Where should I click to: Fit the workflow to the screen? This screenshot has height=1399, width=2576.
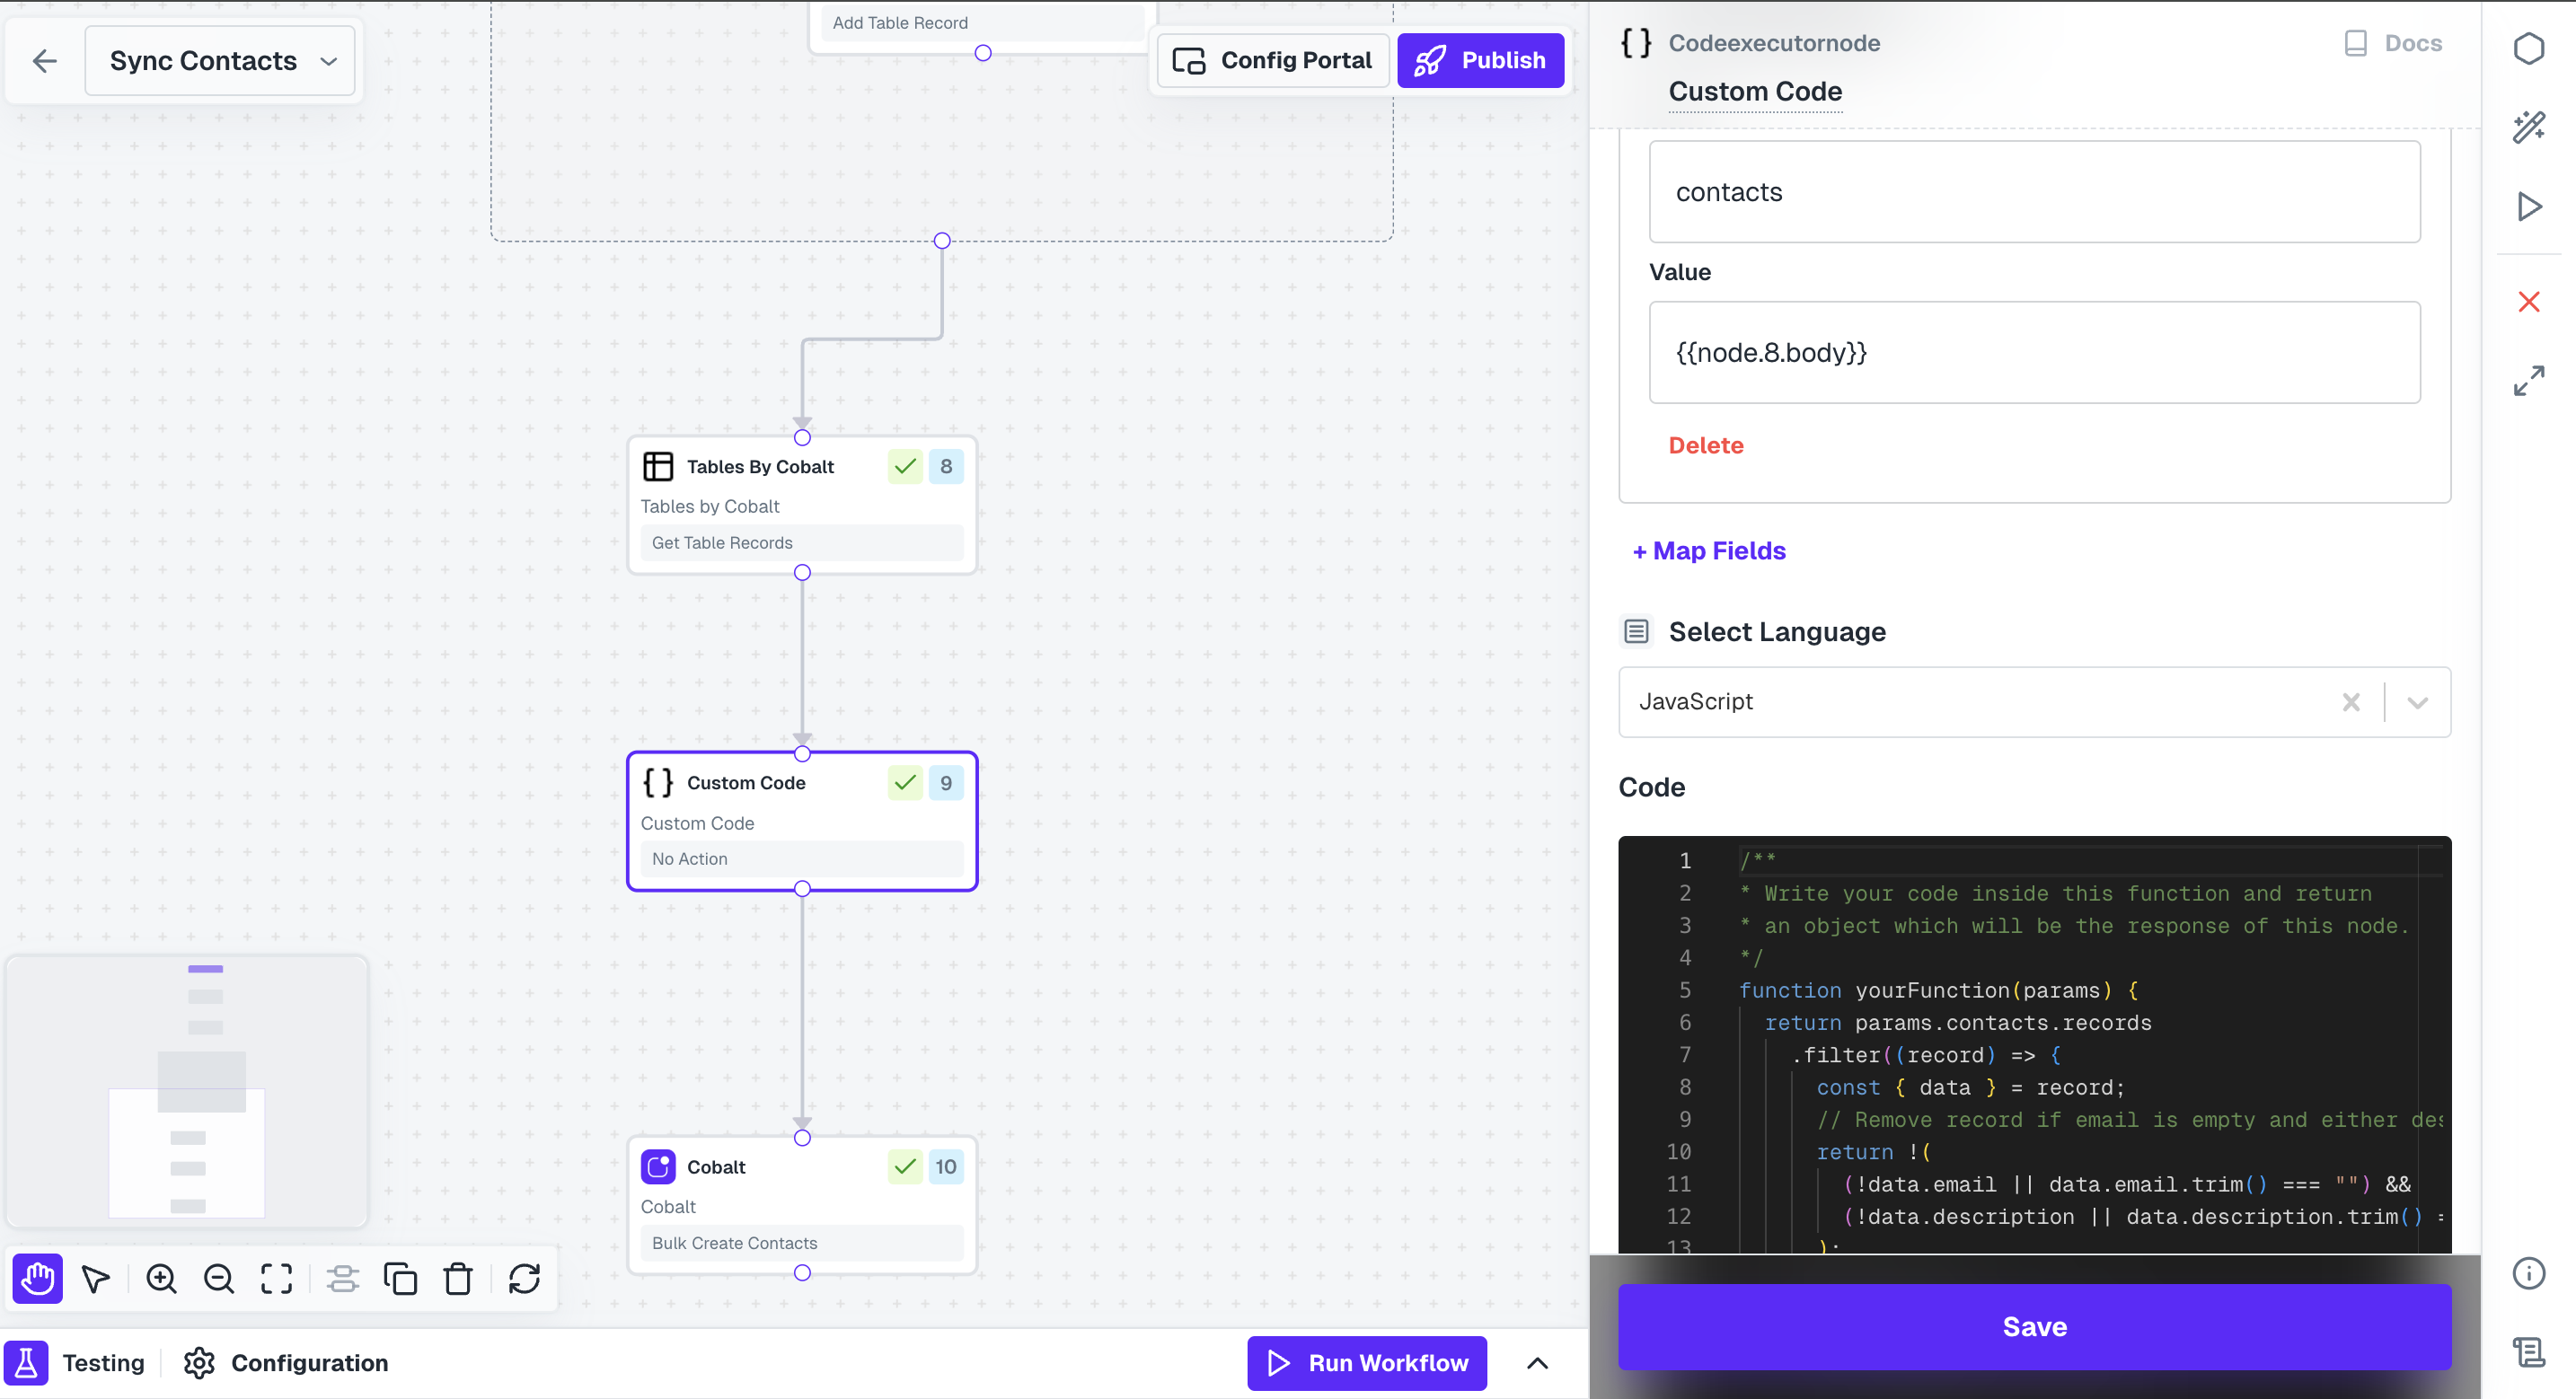276,1278
